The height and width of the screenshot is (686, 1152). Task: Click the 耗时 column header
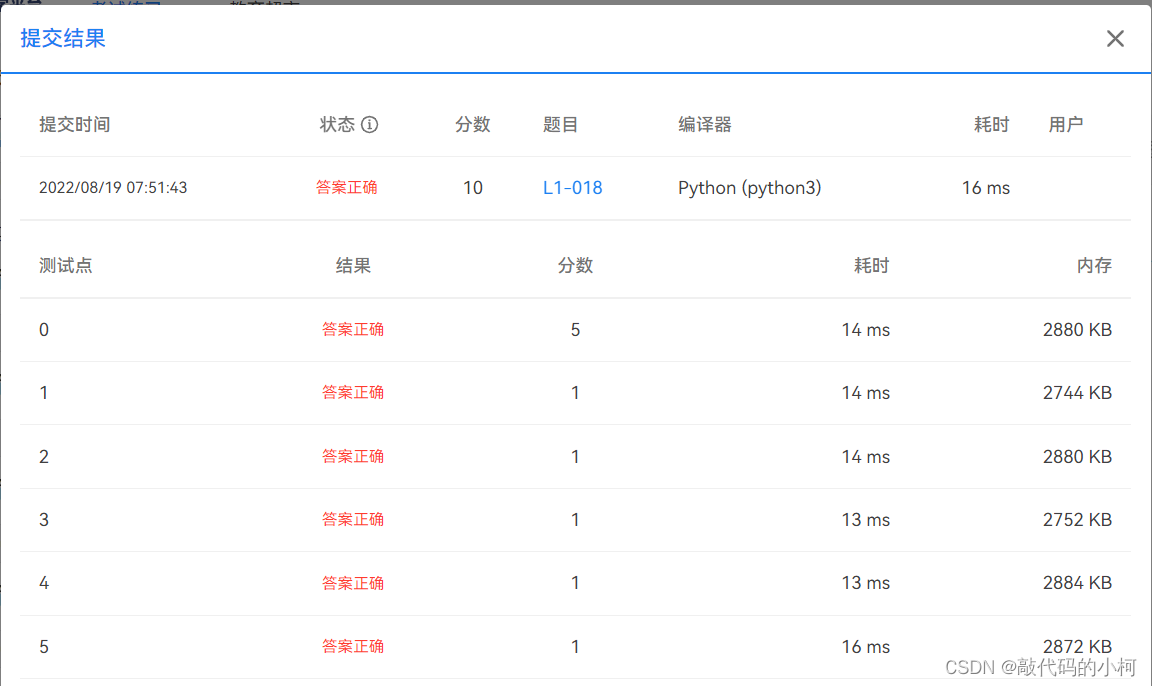(991, 124)
